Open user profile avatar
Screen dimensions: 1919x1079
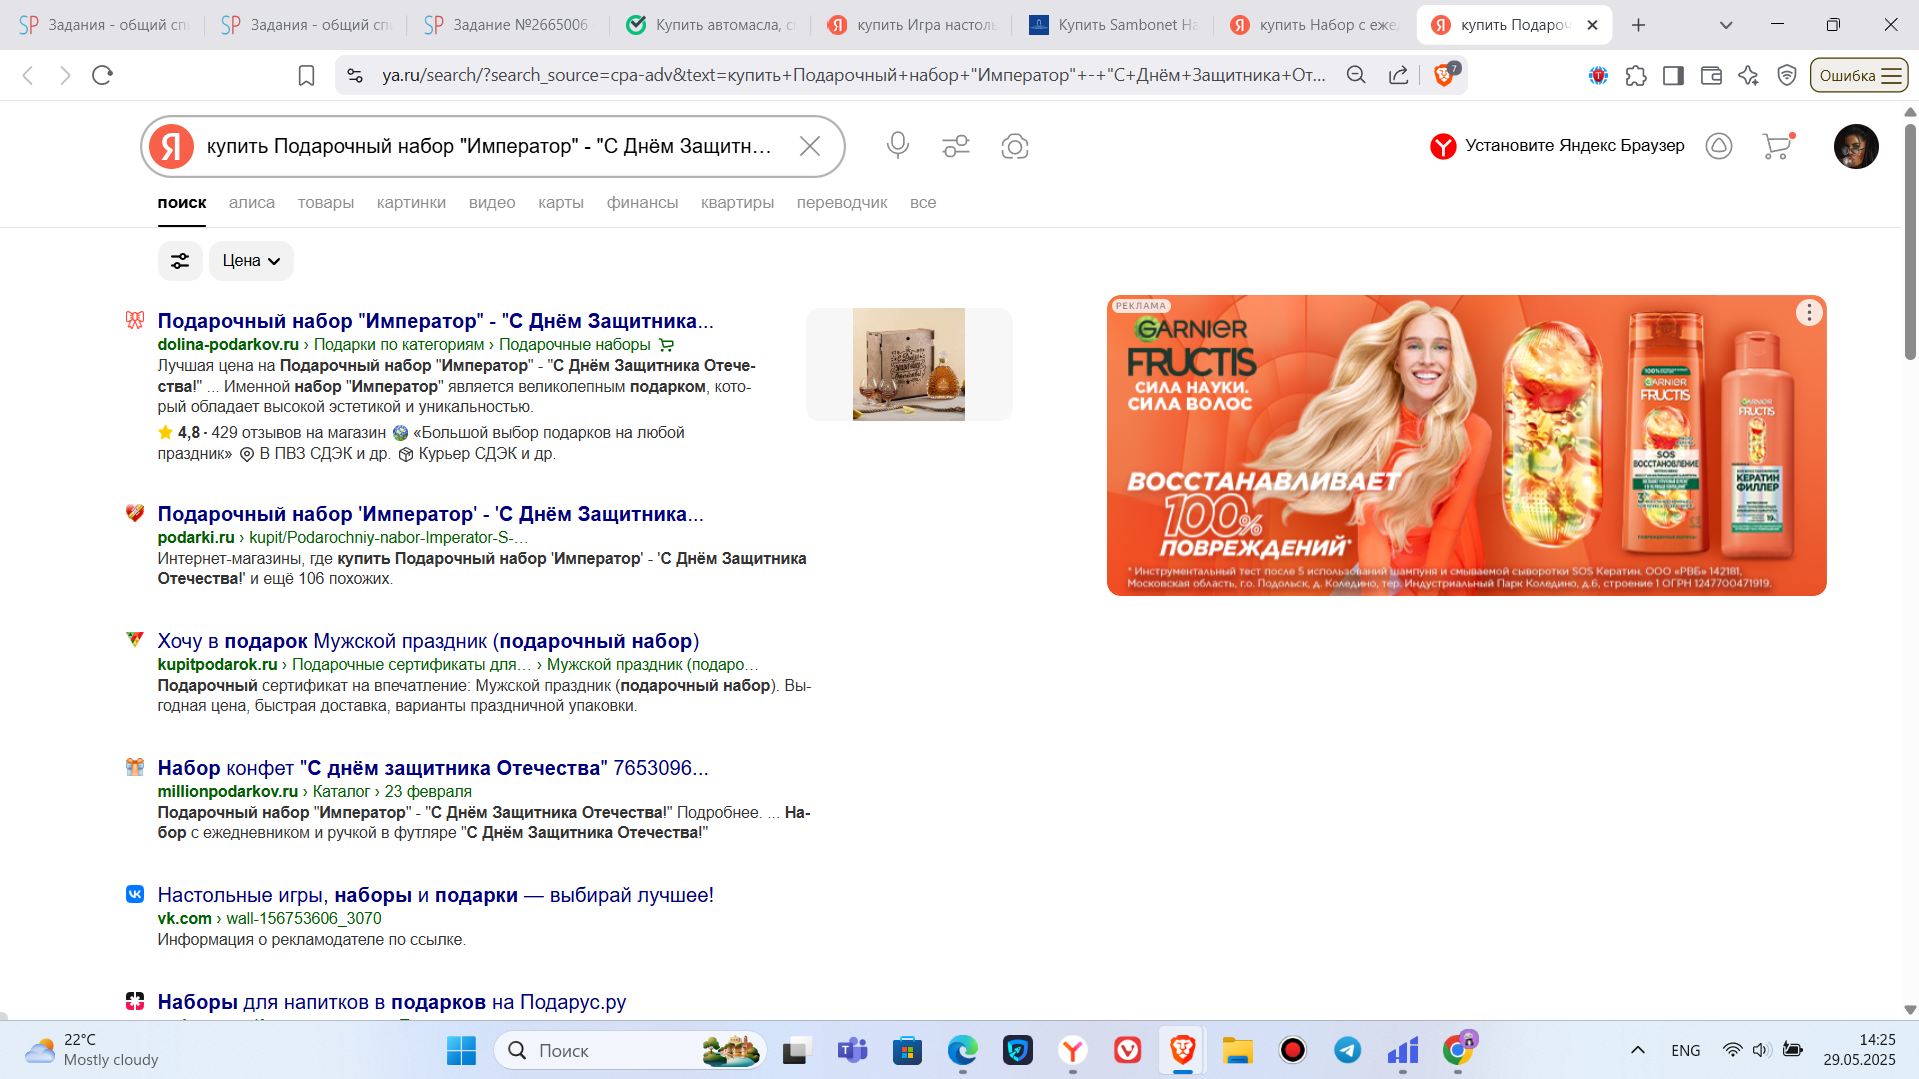pyautogui.click(x=1856, y=146)
